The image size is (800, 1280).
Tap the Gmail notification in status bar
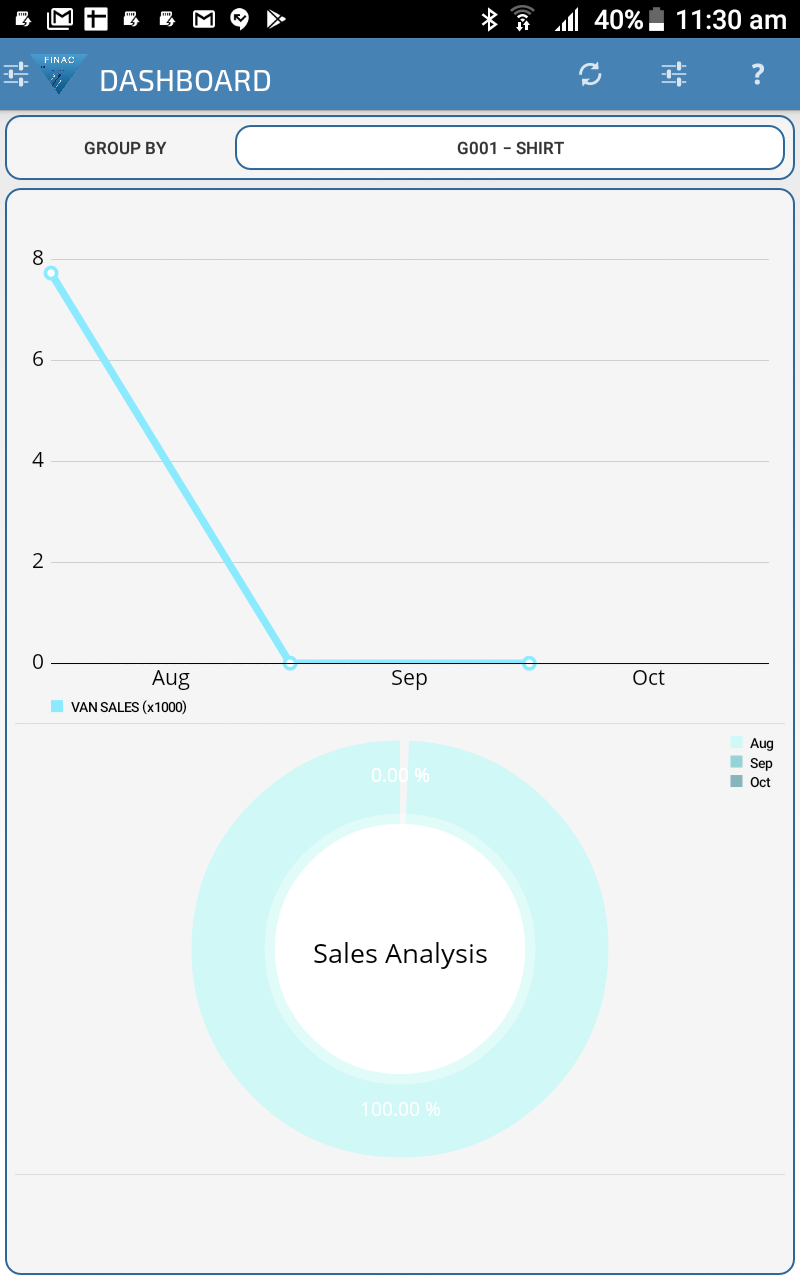pyautogui.click(x=61, y=18)
